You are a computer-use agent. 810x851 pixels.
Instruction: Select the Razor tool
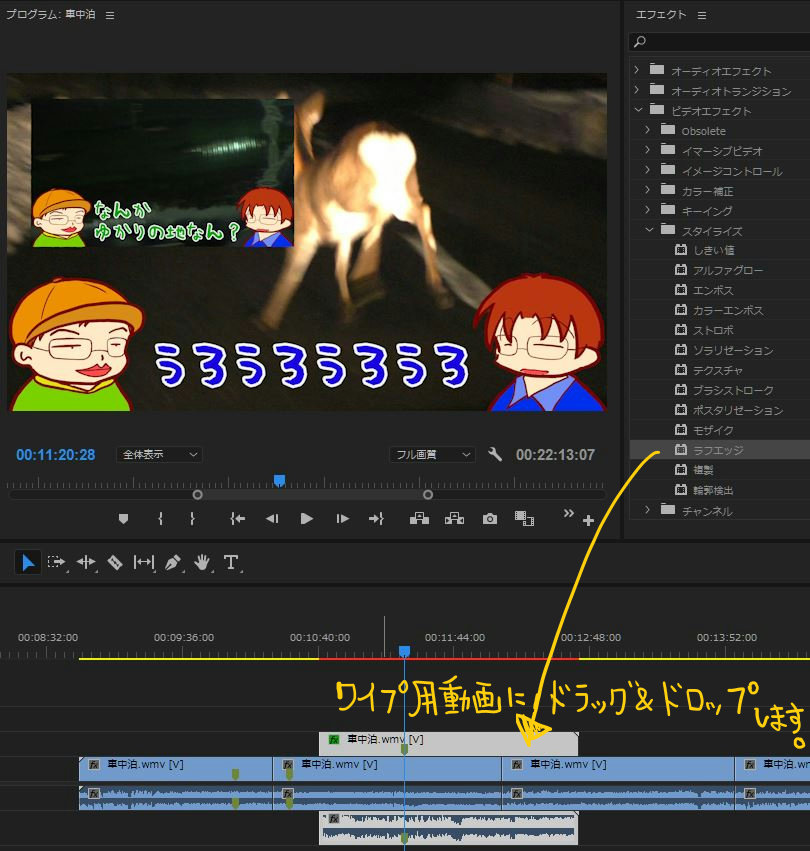pyautogui.click(x=114, y=561)
